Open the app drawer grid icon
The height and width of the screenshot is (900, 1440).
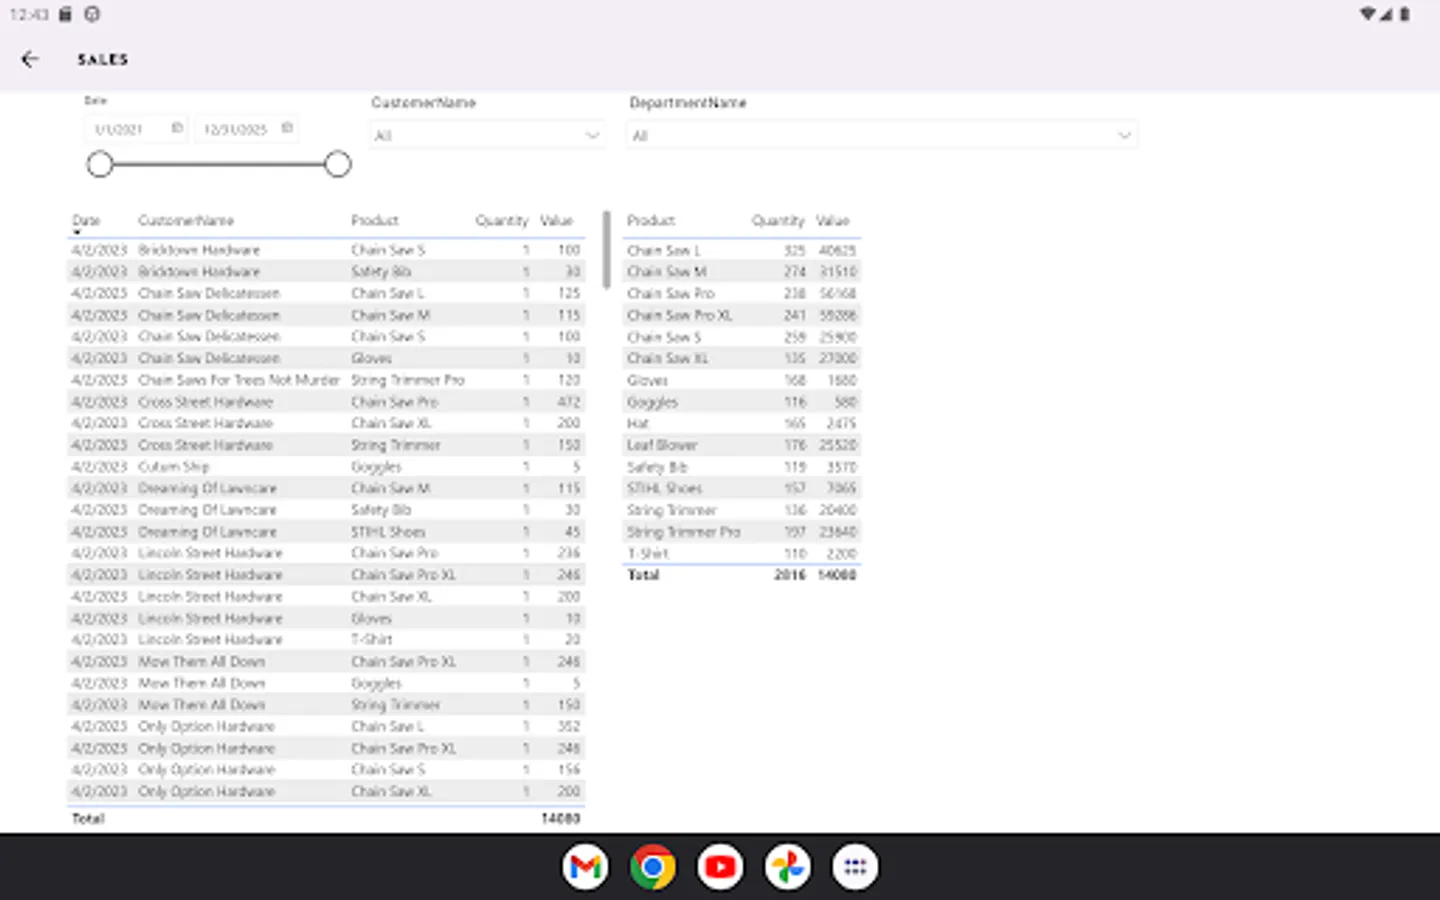coord(855,867)
